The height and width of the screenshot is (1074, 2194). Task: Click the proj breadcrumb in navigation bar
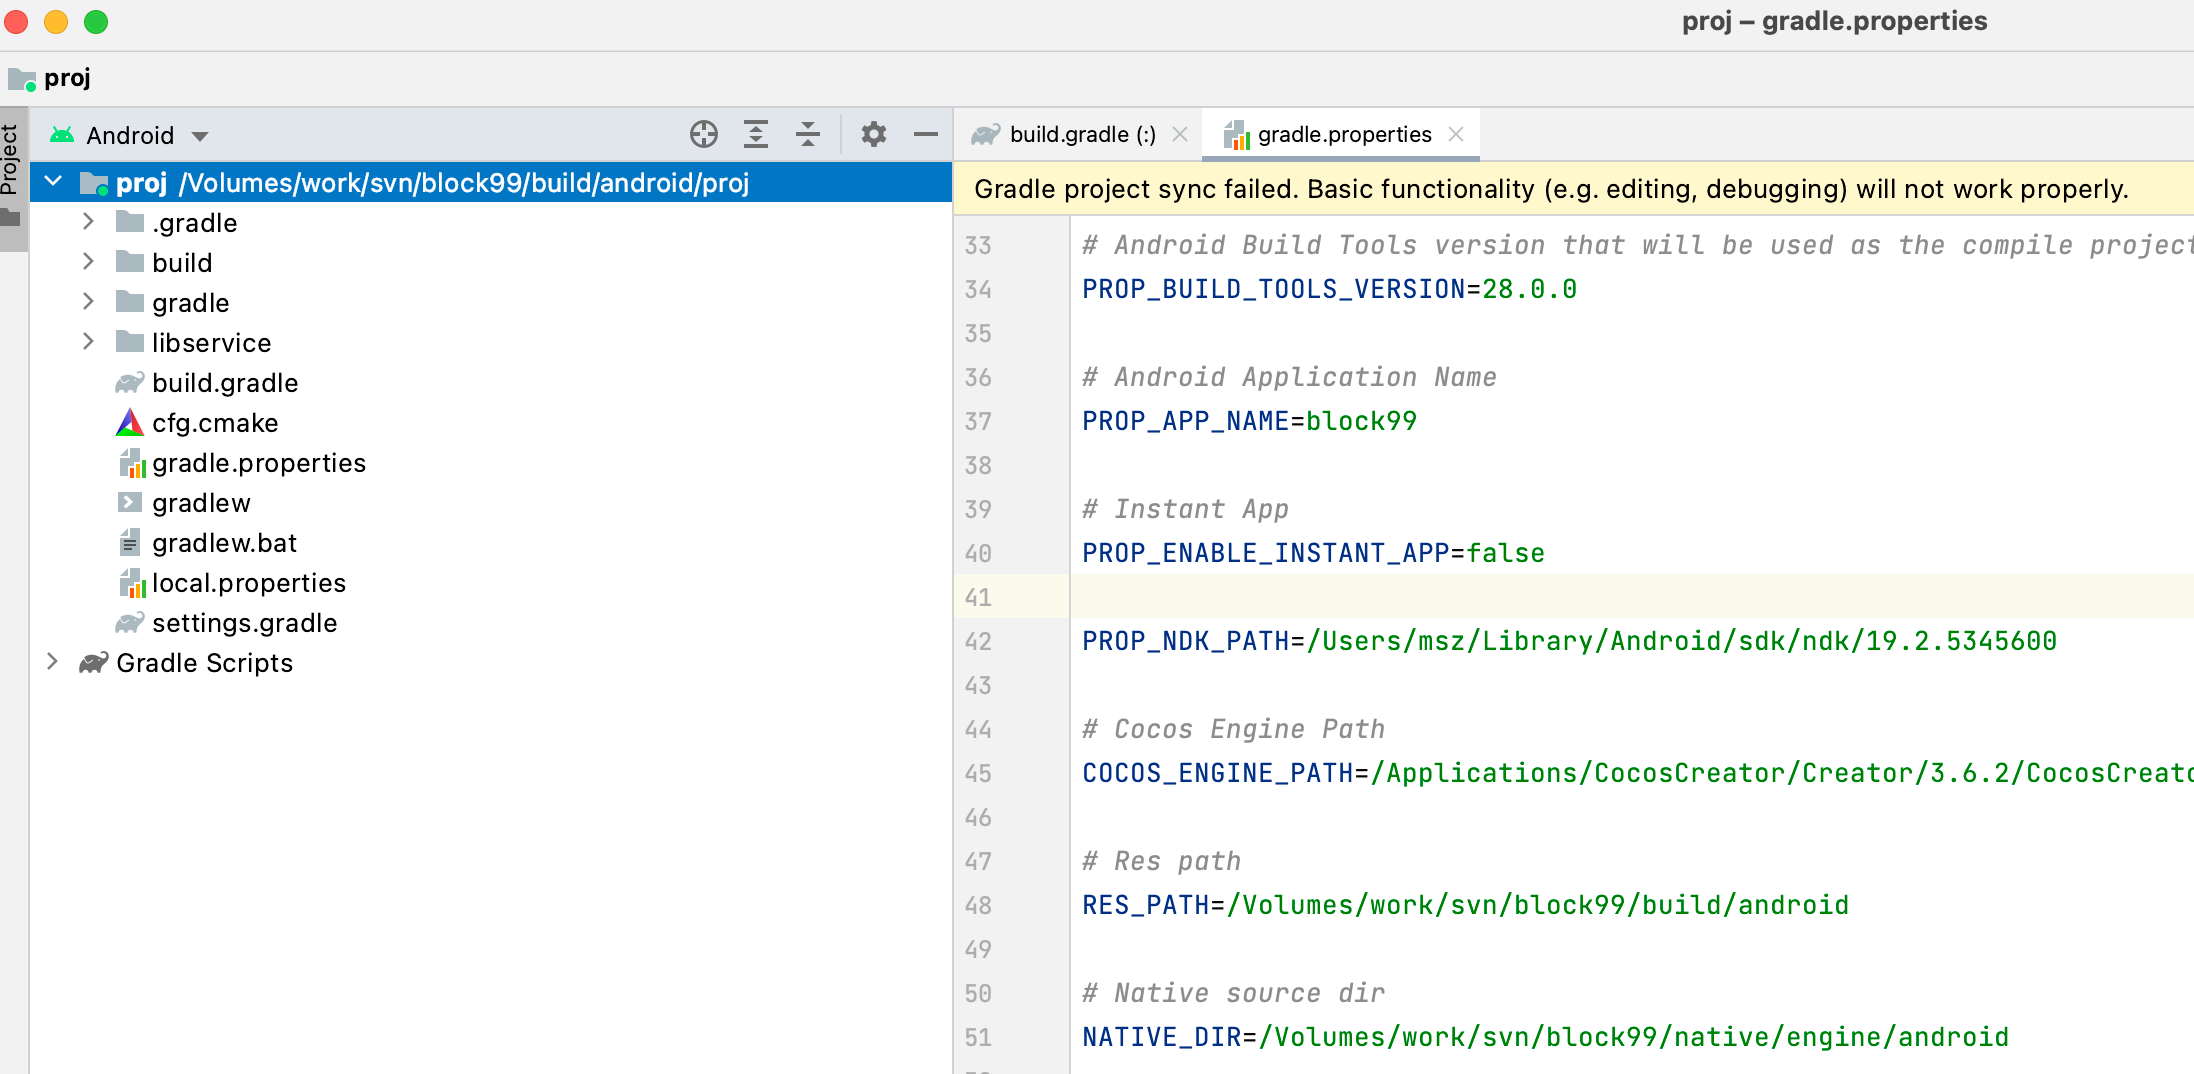pos(66,78)
